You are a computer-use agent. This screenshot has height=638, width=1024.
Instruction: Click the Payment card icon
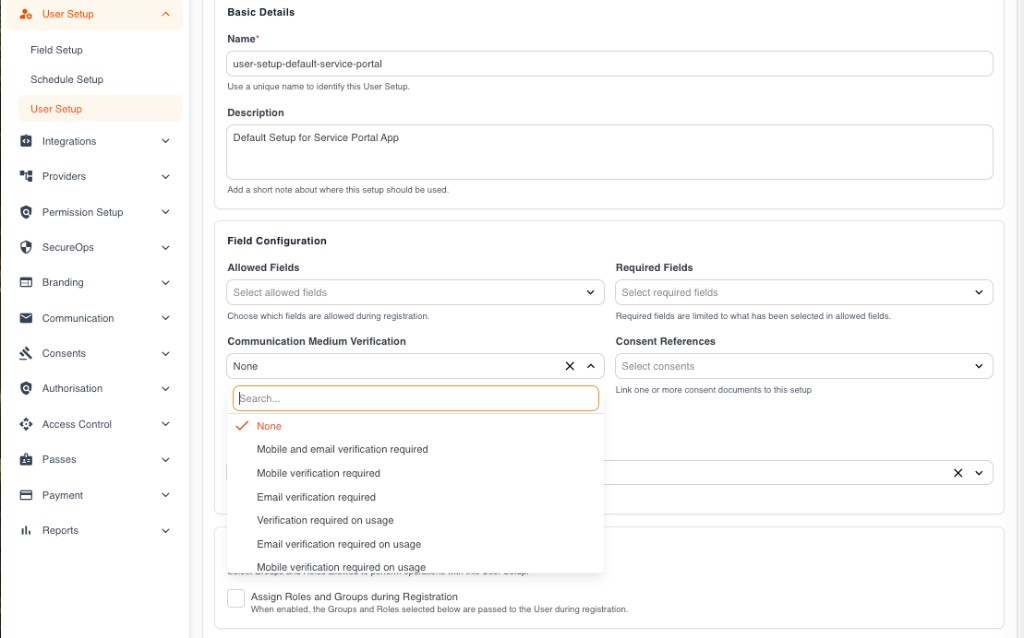point(25,495)
